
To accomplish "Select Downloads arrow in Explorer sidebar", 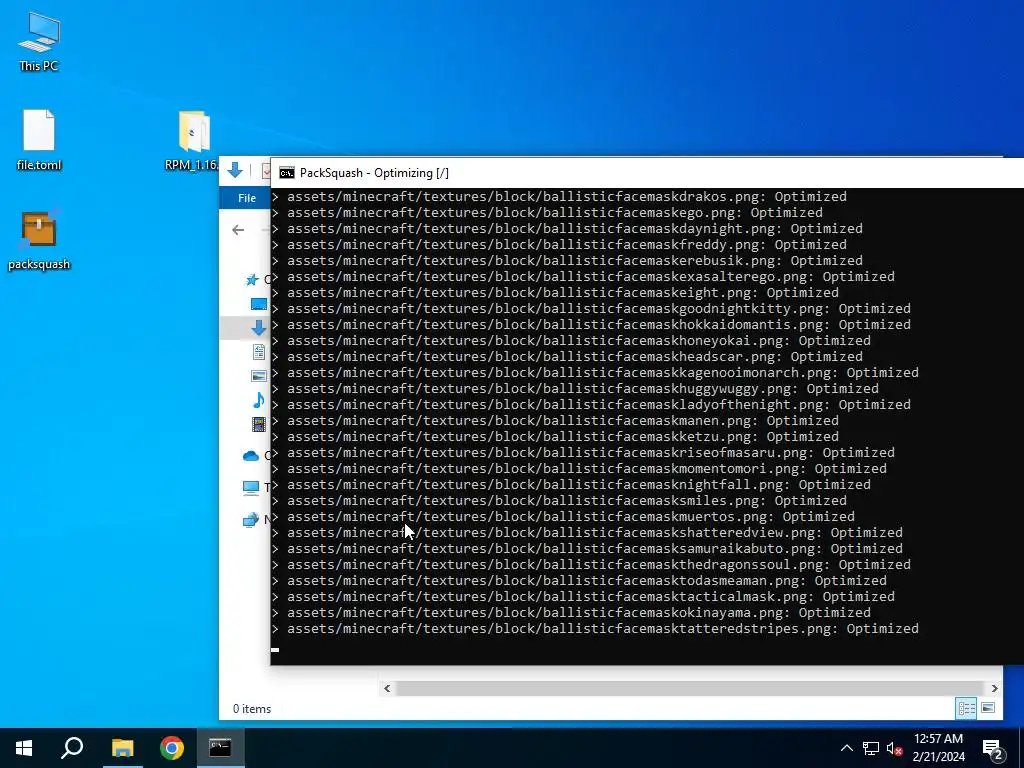I will (x=259, y=328).
